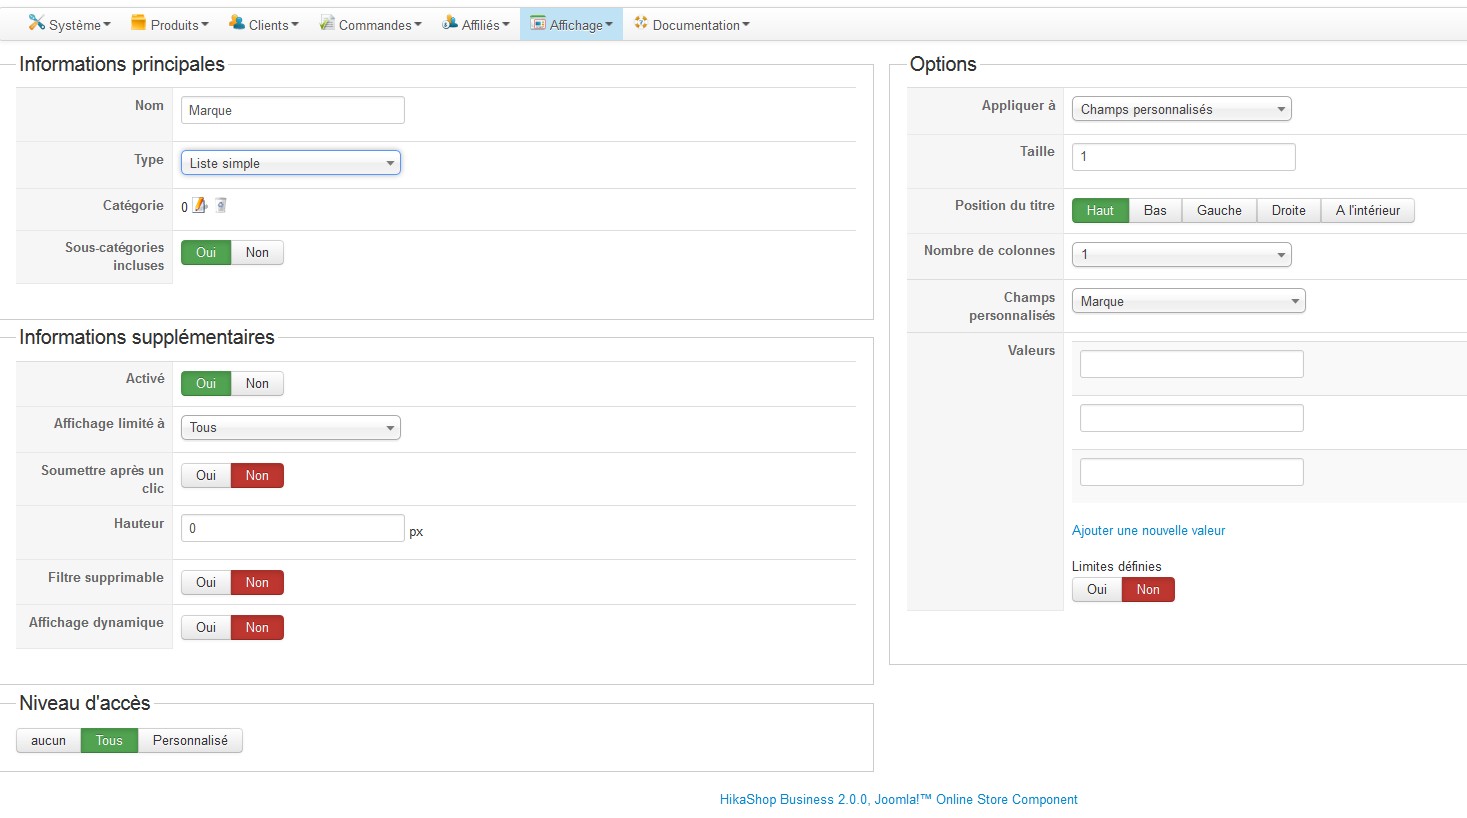Click the Informations principales heading
Screen dimensions: 1467x818
pyautogui.click(x=122, y=64)
